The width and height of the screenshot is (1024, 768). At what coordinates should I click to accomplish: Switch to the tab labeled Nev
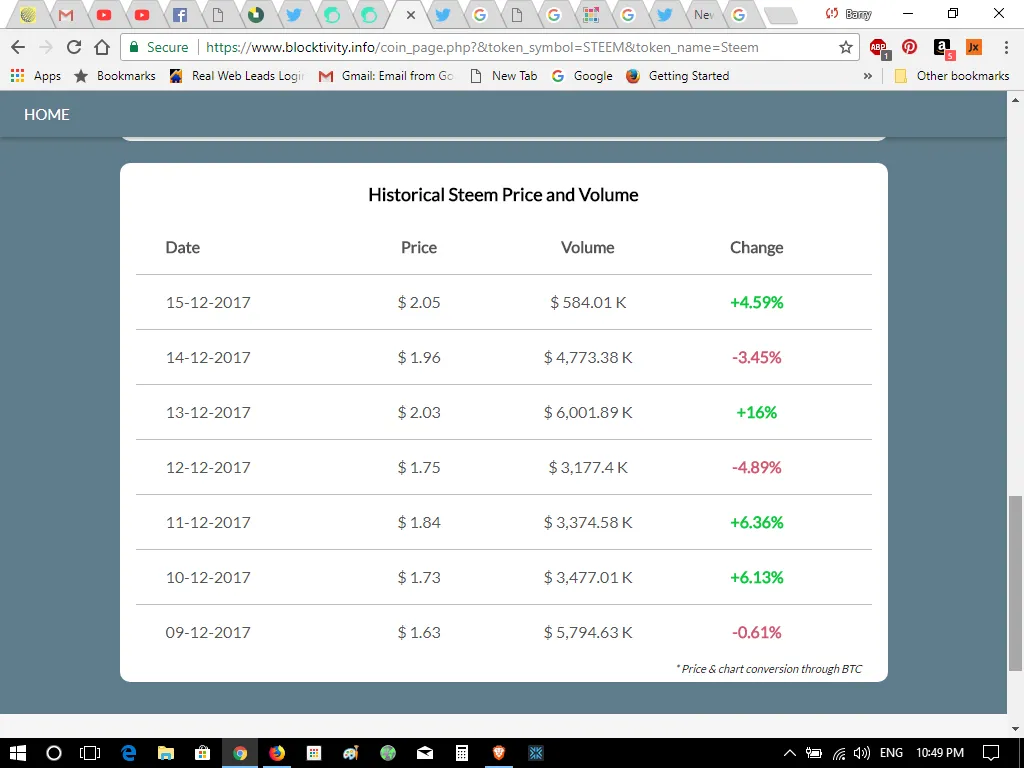(703, 14)
